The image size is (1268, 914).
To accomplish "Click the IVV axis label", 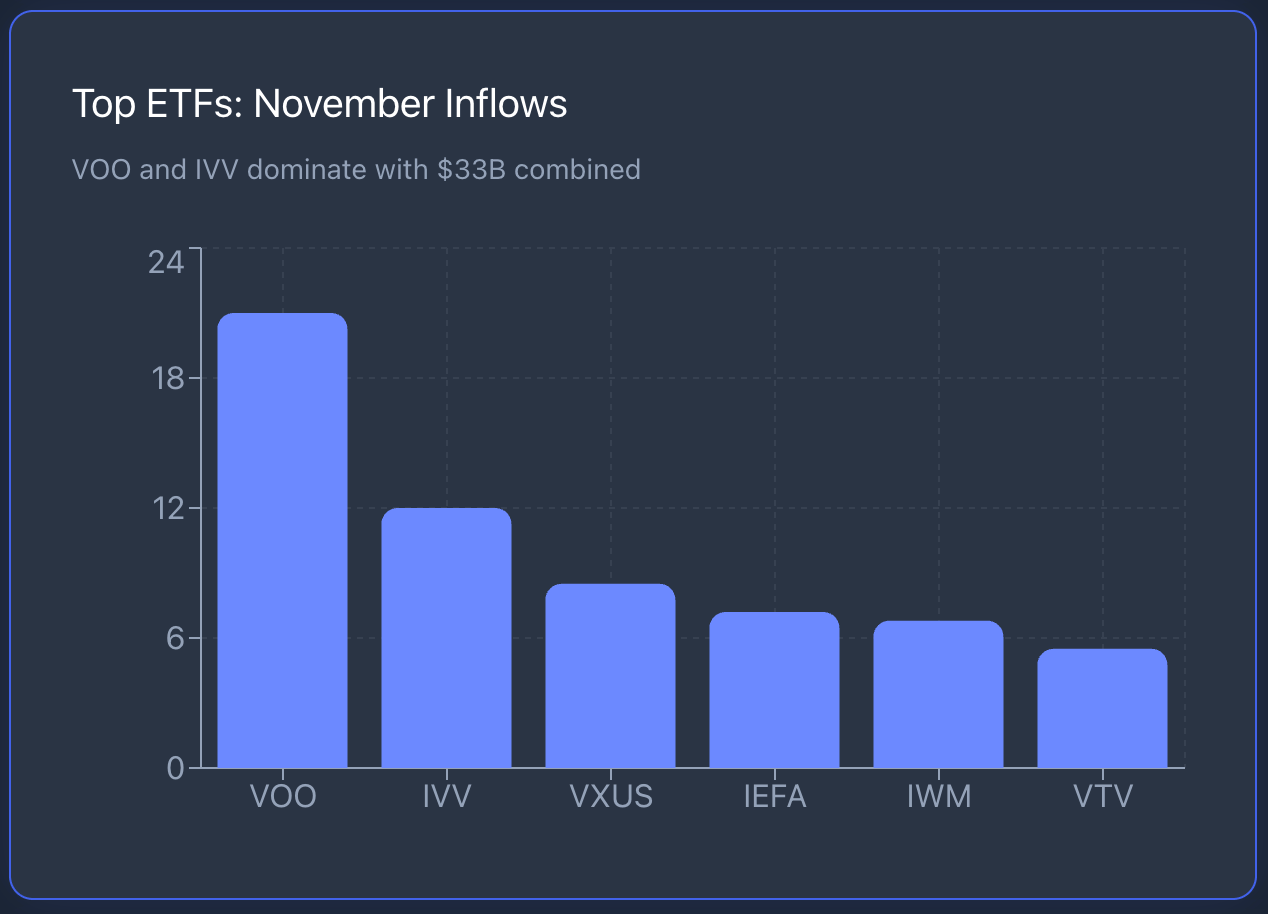I will (x=447, y=797).
